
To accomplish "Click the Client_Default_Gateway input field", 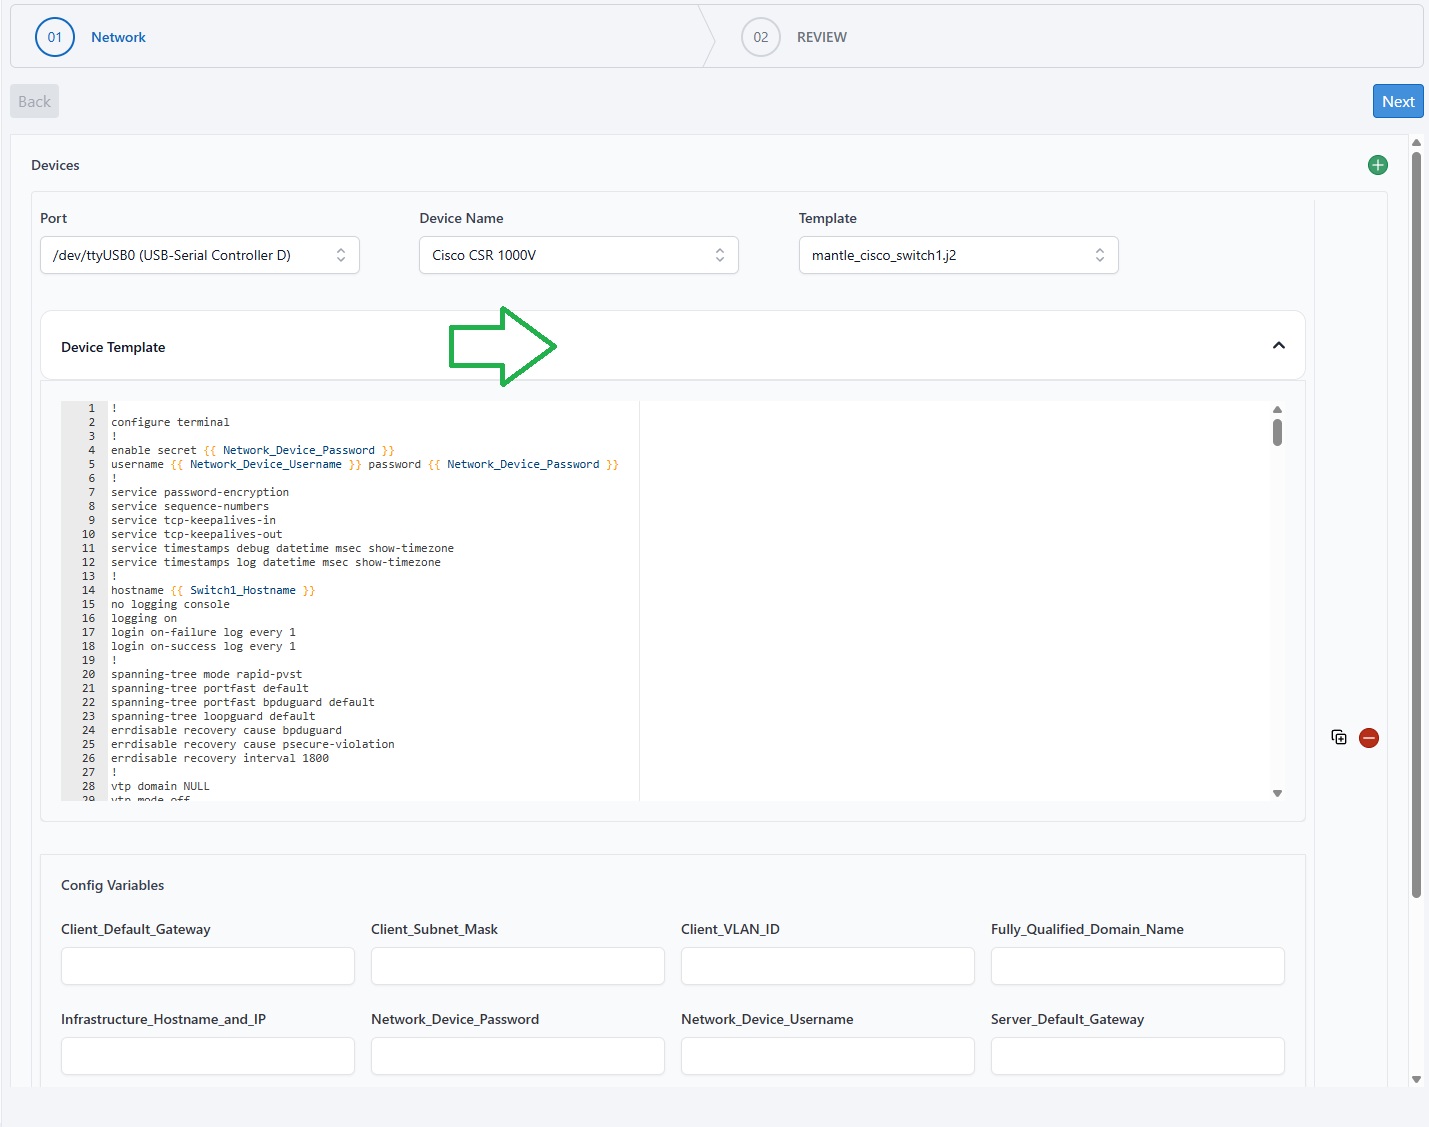I will [208, 966].
